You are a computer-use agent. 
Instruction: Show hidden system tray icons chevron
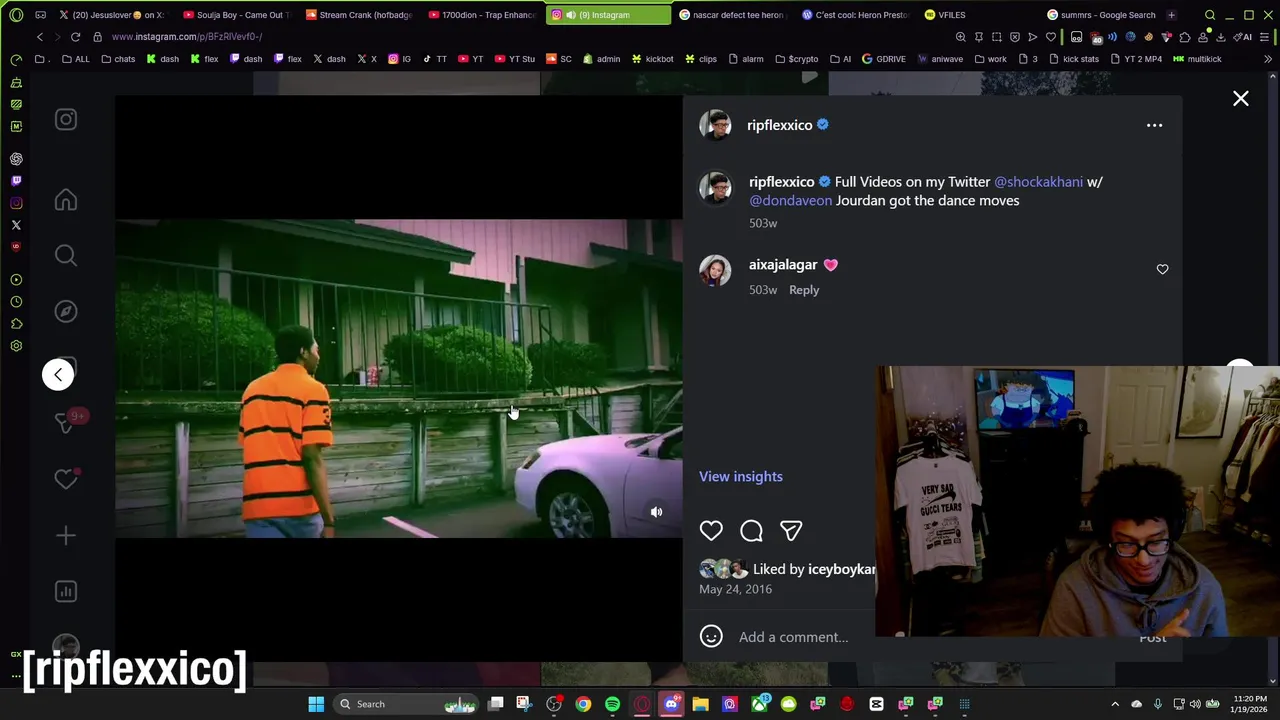(1115, 704)
